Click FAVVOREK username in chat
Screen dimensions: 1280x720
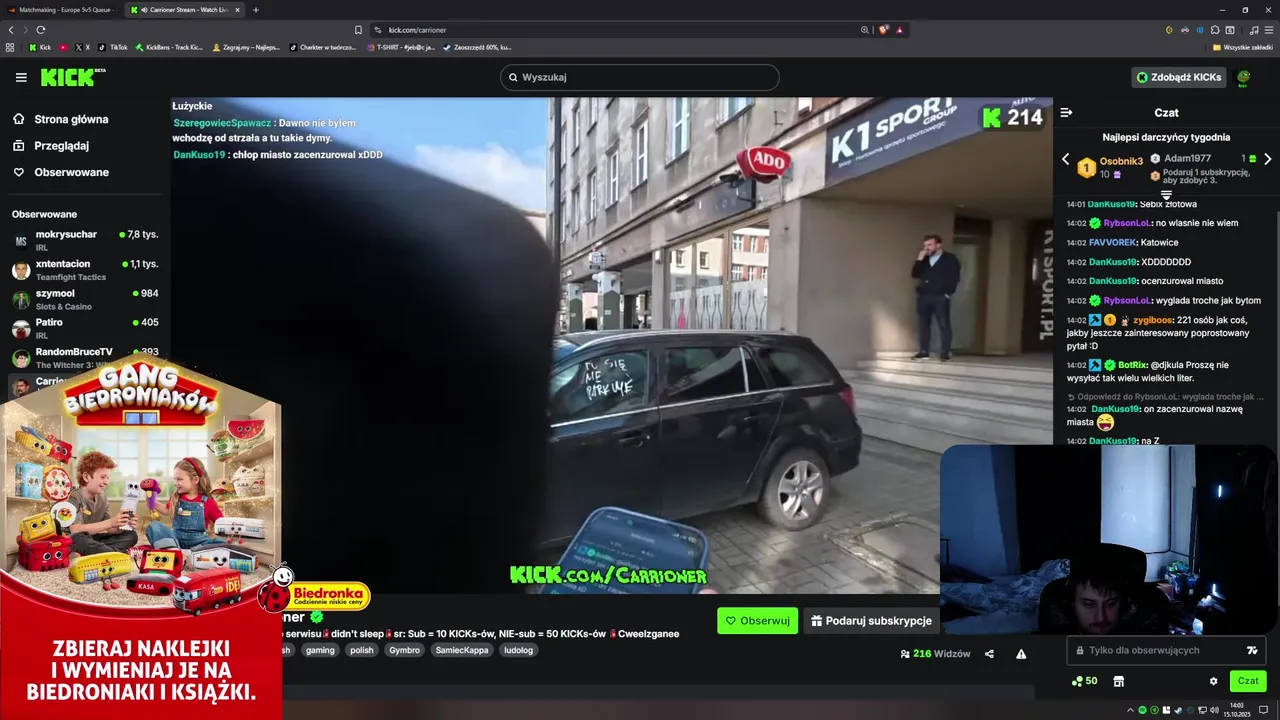click(1112, 242)
